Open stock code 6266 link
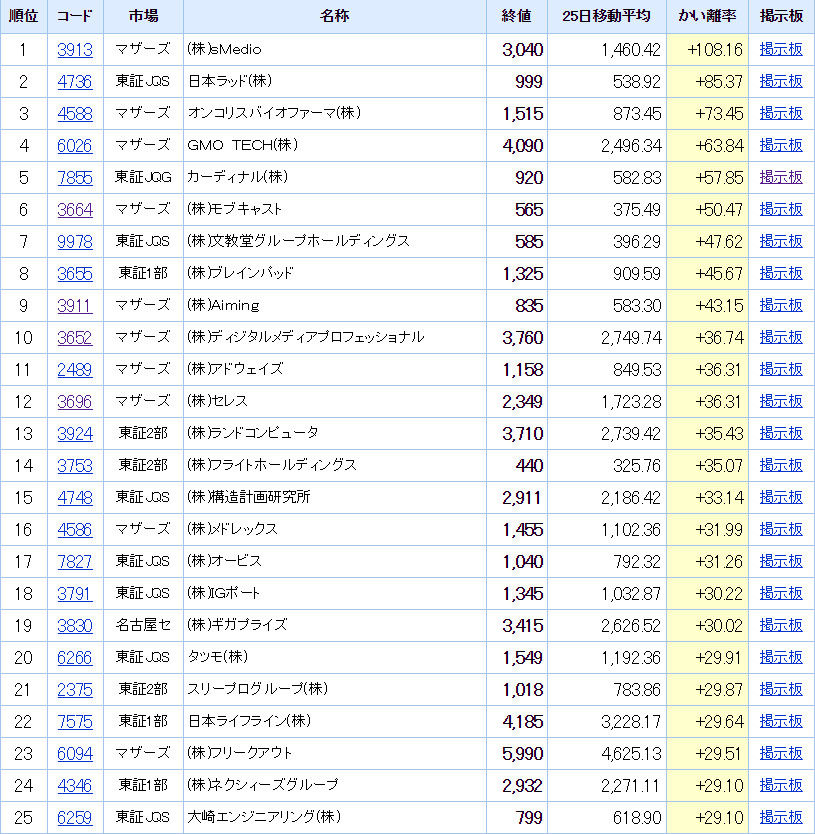The width and height of the screenshot is (815, 834). pos(75,657)
